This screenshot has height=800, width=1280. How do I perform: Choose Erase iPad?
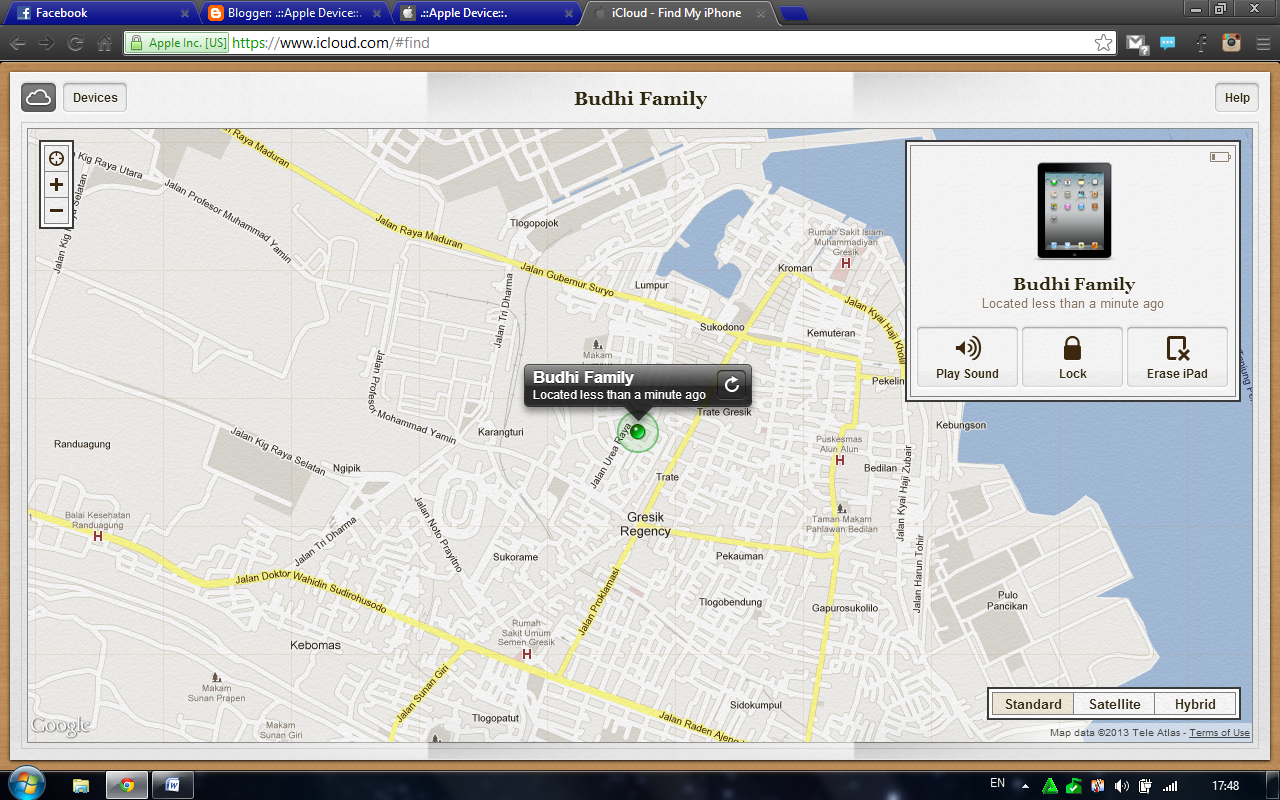click(x=1177, y=356)
